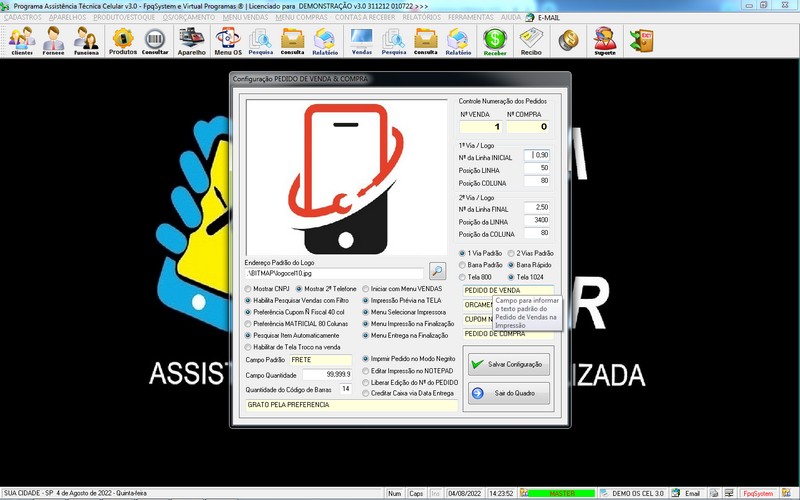Click the Salvar Configuração button
This screenshot has height=500, width=800.
(x=509, y=364)
